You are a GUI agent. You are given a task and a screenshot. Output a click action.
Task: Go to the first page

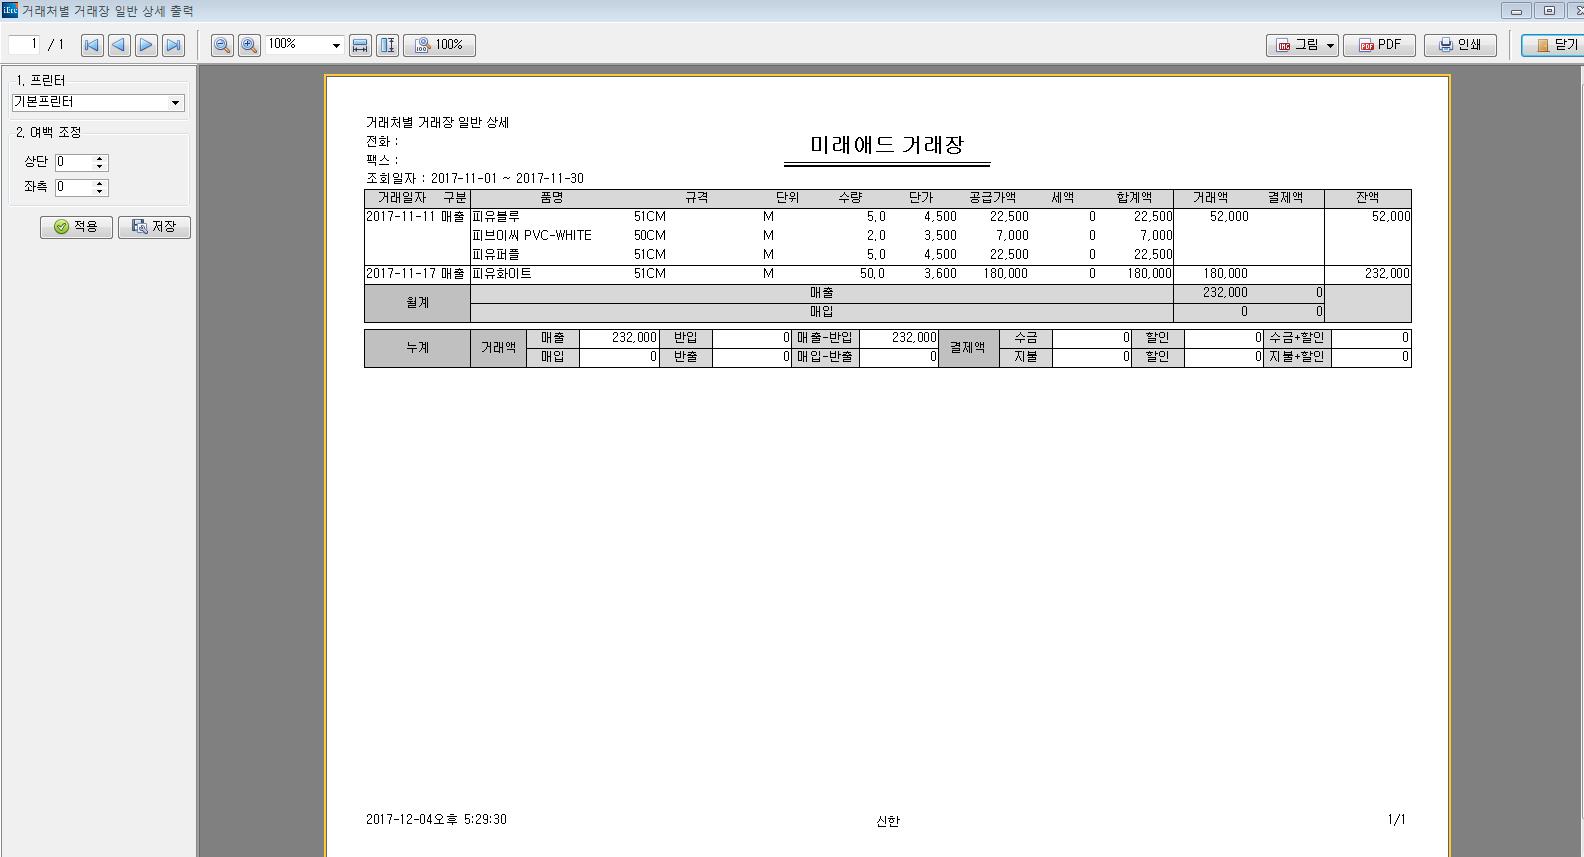pyautogui.click(x=92, y=45)
